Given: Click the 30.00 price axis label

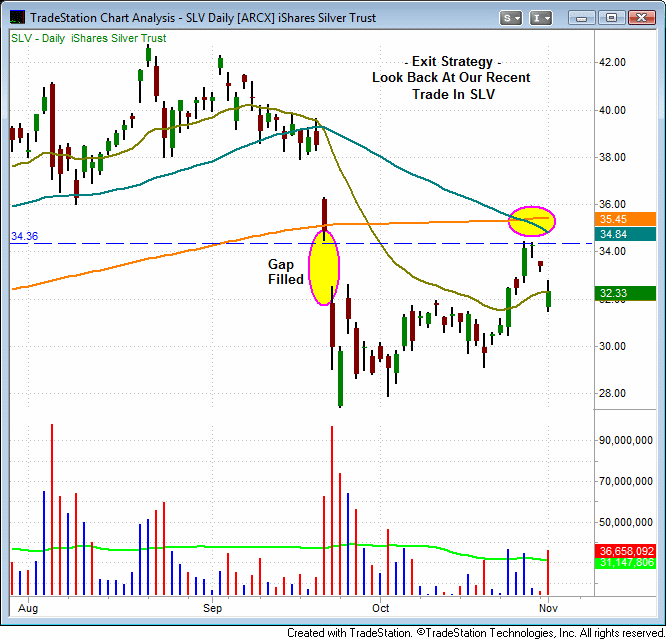Looking at the screenshot, I should pos(612,346).
